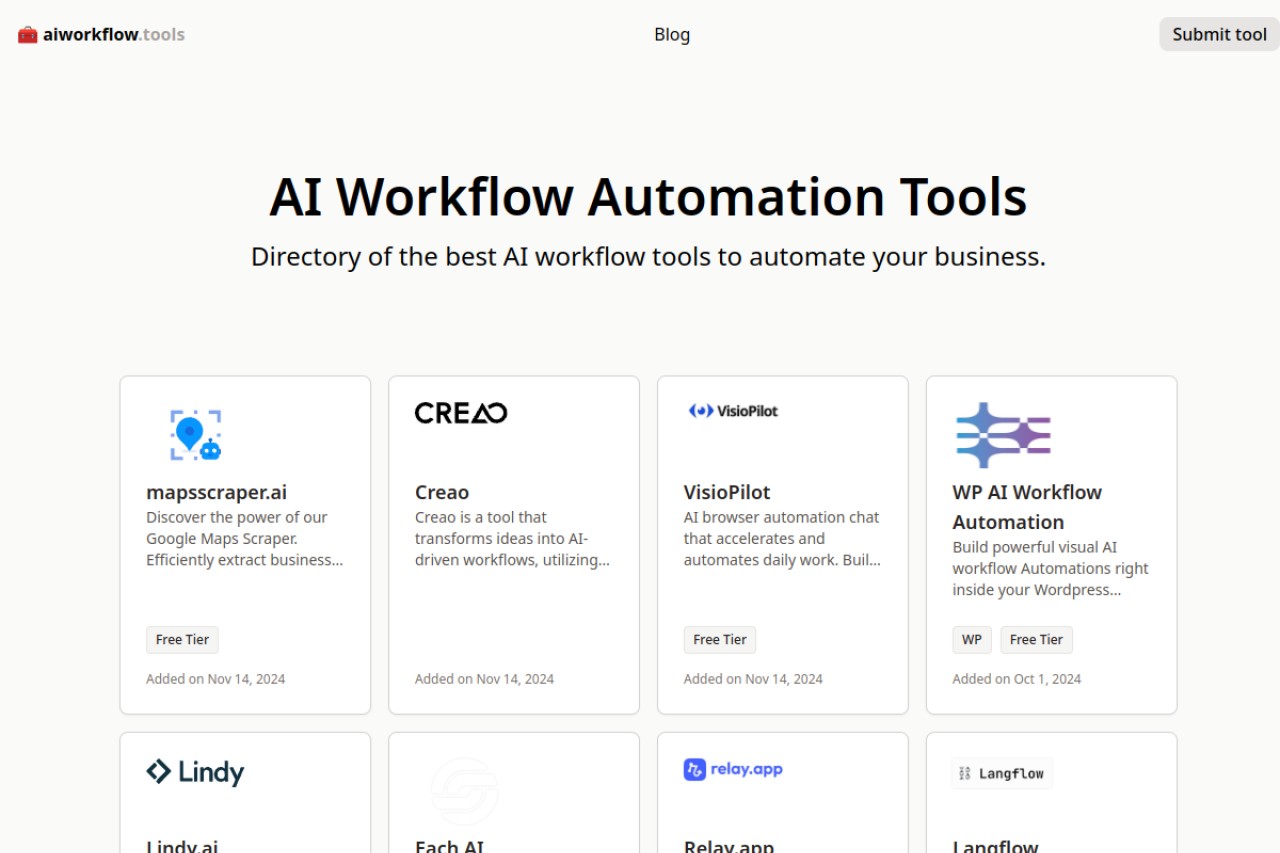This screenshot has height=853, width=1280.
Task: Click the WP AI Workflow Automation logo
Action: [x=1003, y=435]
